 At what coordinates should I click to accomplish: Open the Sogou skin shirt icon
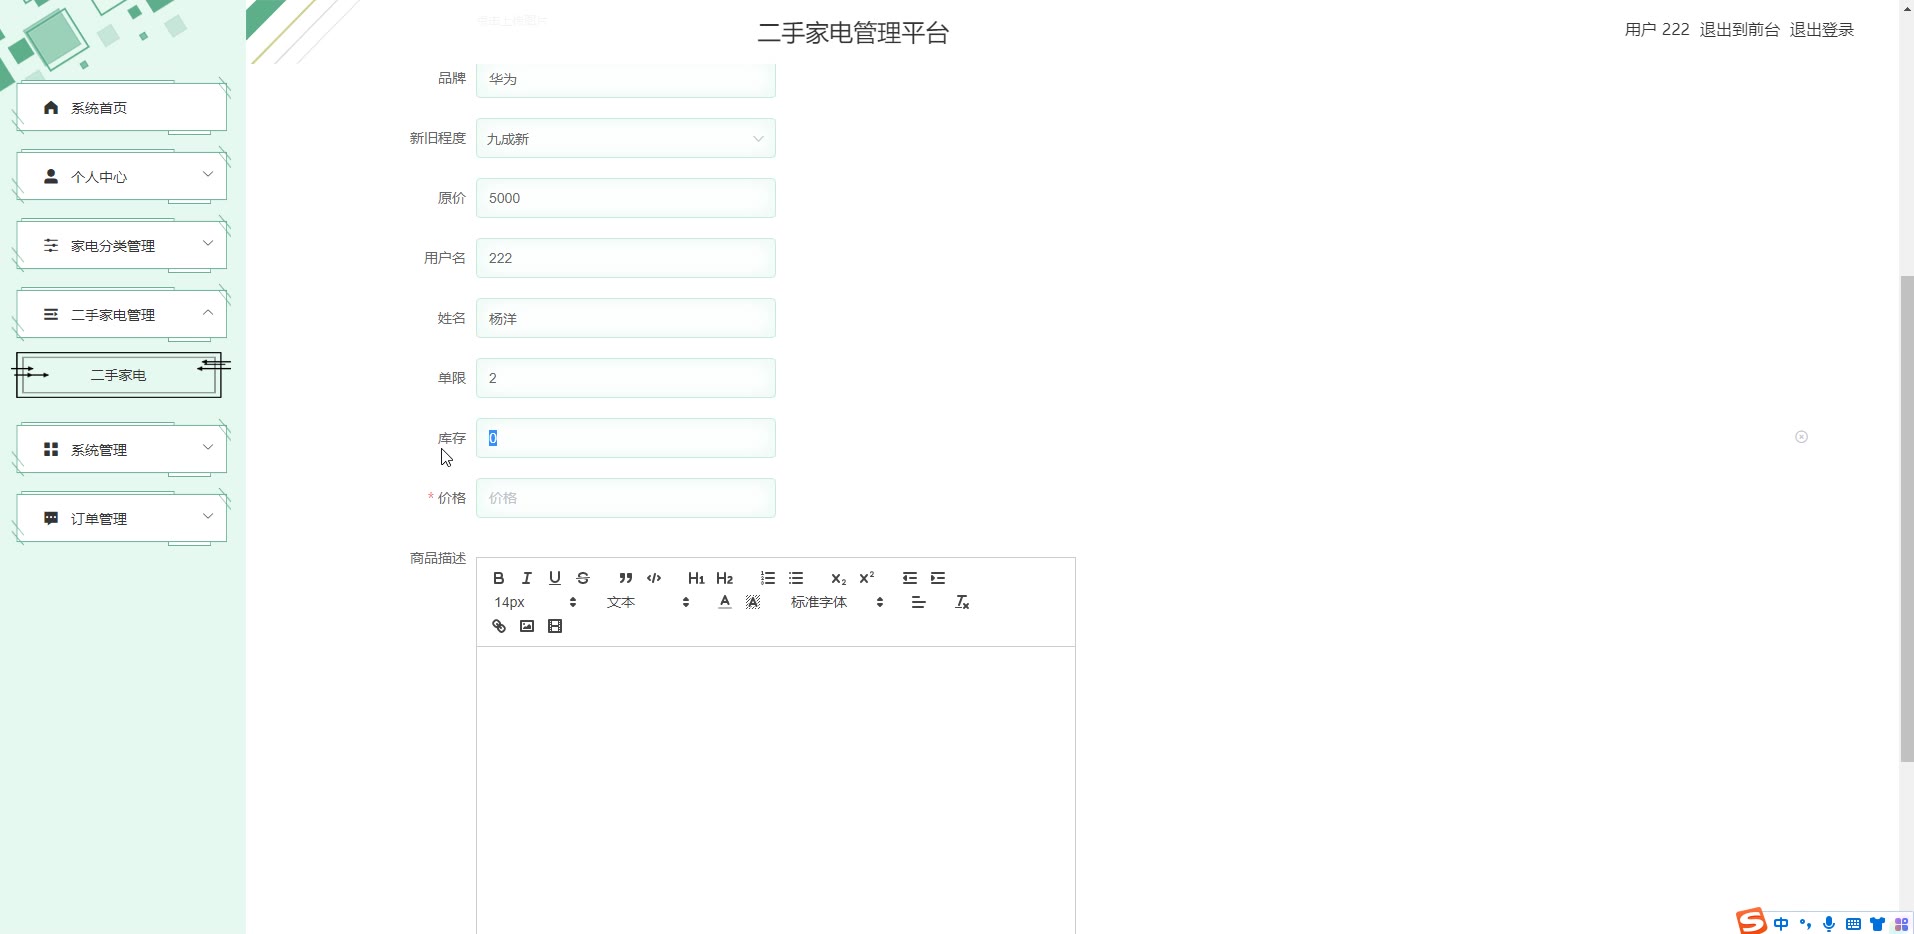tap(1877, 924)
